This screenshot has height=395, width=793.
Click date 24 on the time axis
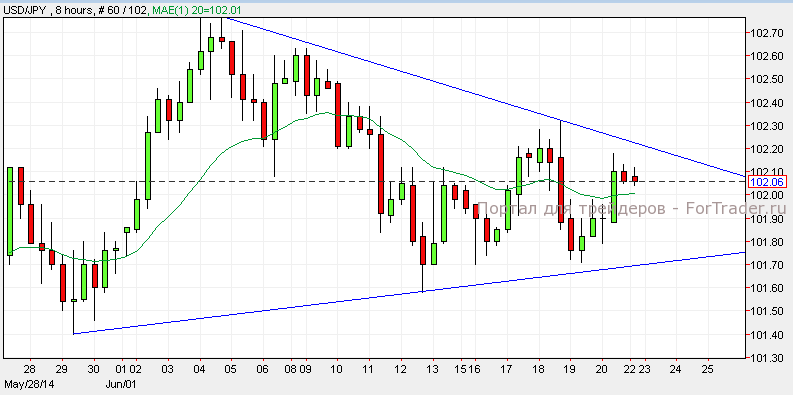676,369
